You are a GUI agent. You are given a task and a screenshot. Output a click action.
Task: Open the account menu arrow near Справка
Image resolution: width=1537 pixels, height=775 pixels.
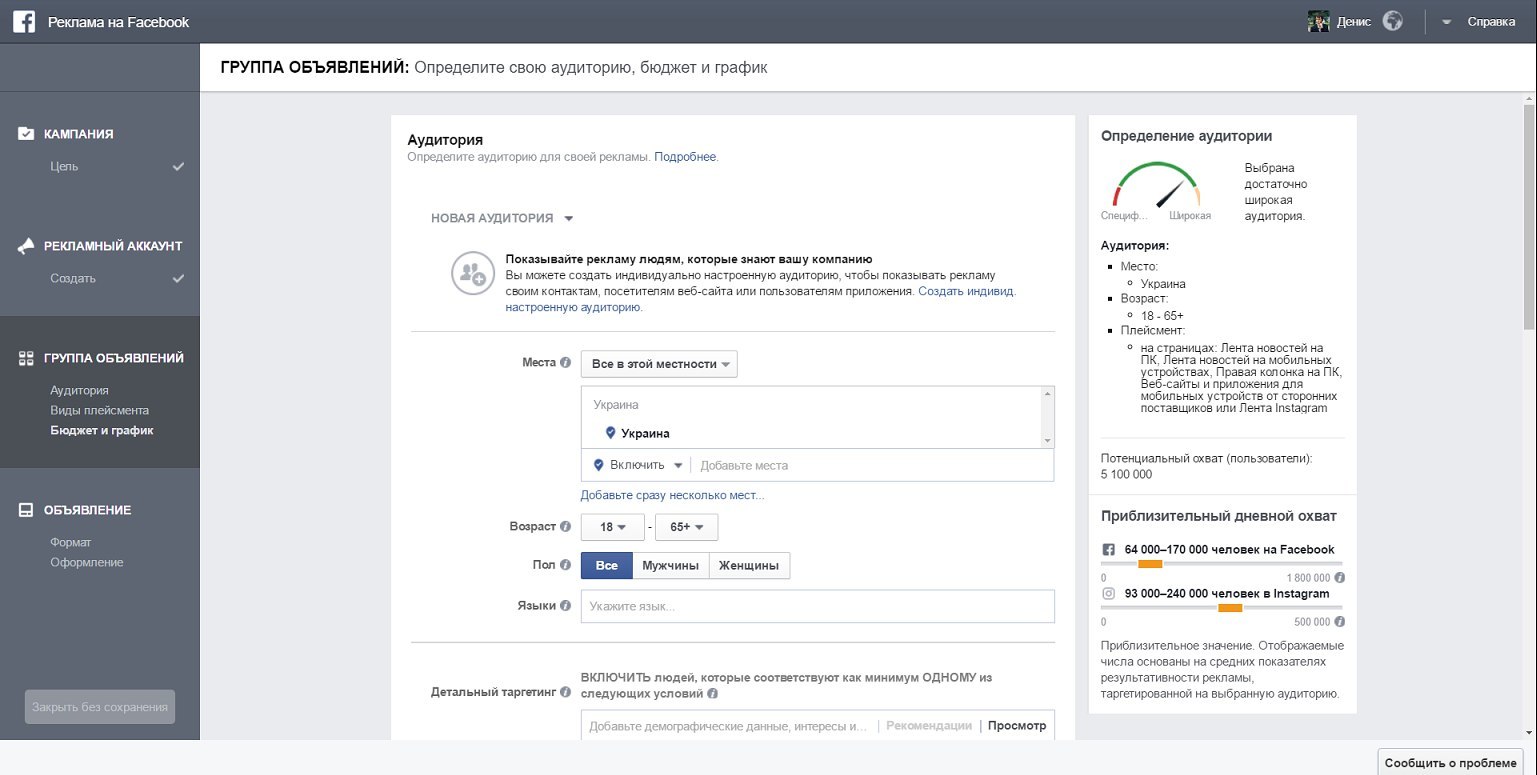(x=1446, y=22)
